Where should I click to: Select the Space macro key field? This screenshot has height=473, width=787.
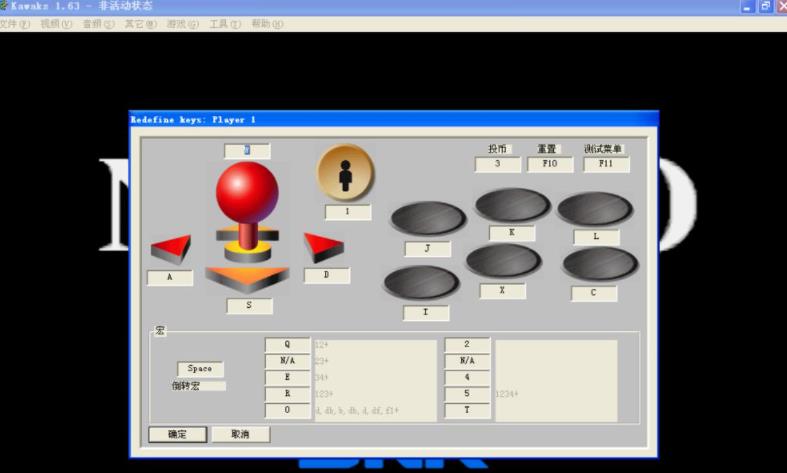200,369
